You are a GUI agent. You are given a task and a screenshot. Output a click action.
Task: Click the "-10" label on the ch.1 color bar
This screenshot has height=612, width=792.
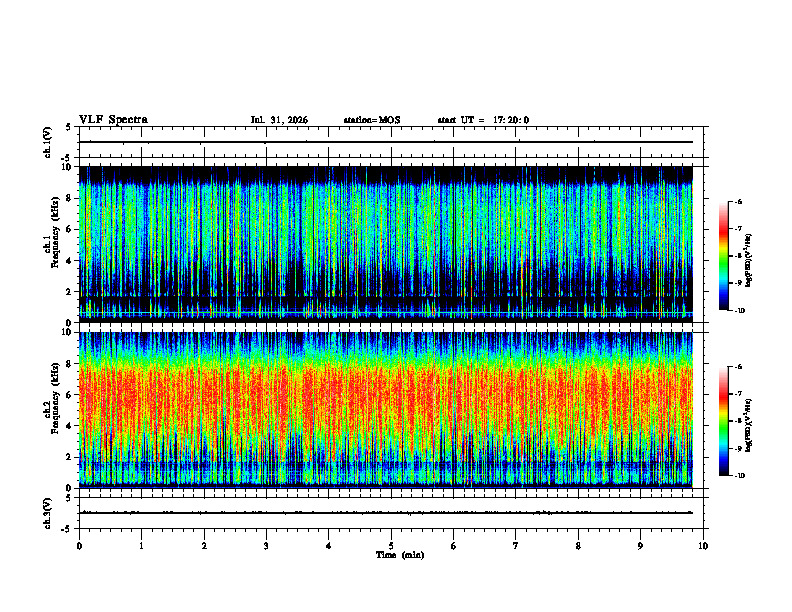coord(739,311)
